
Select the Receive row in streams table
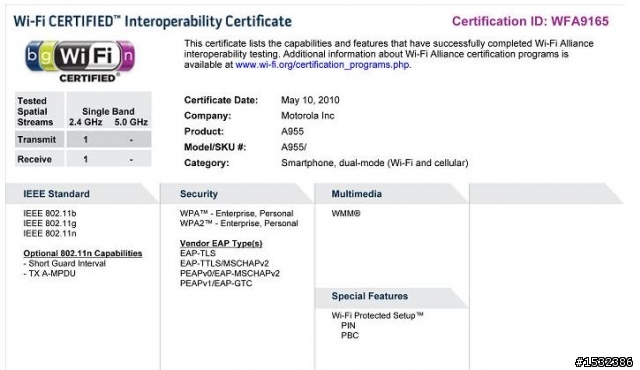(83, 159)
